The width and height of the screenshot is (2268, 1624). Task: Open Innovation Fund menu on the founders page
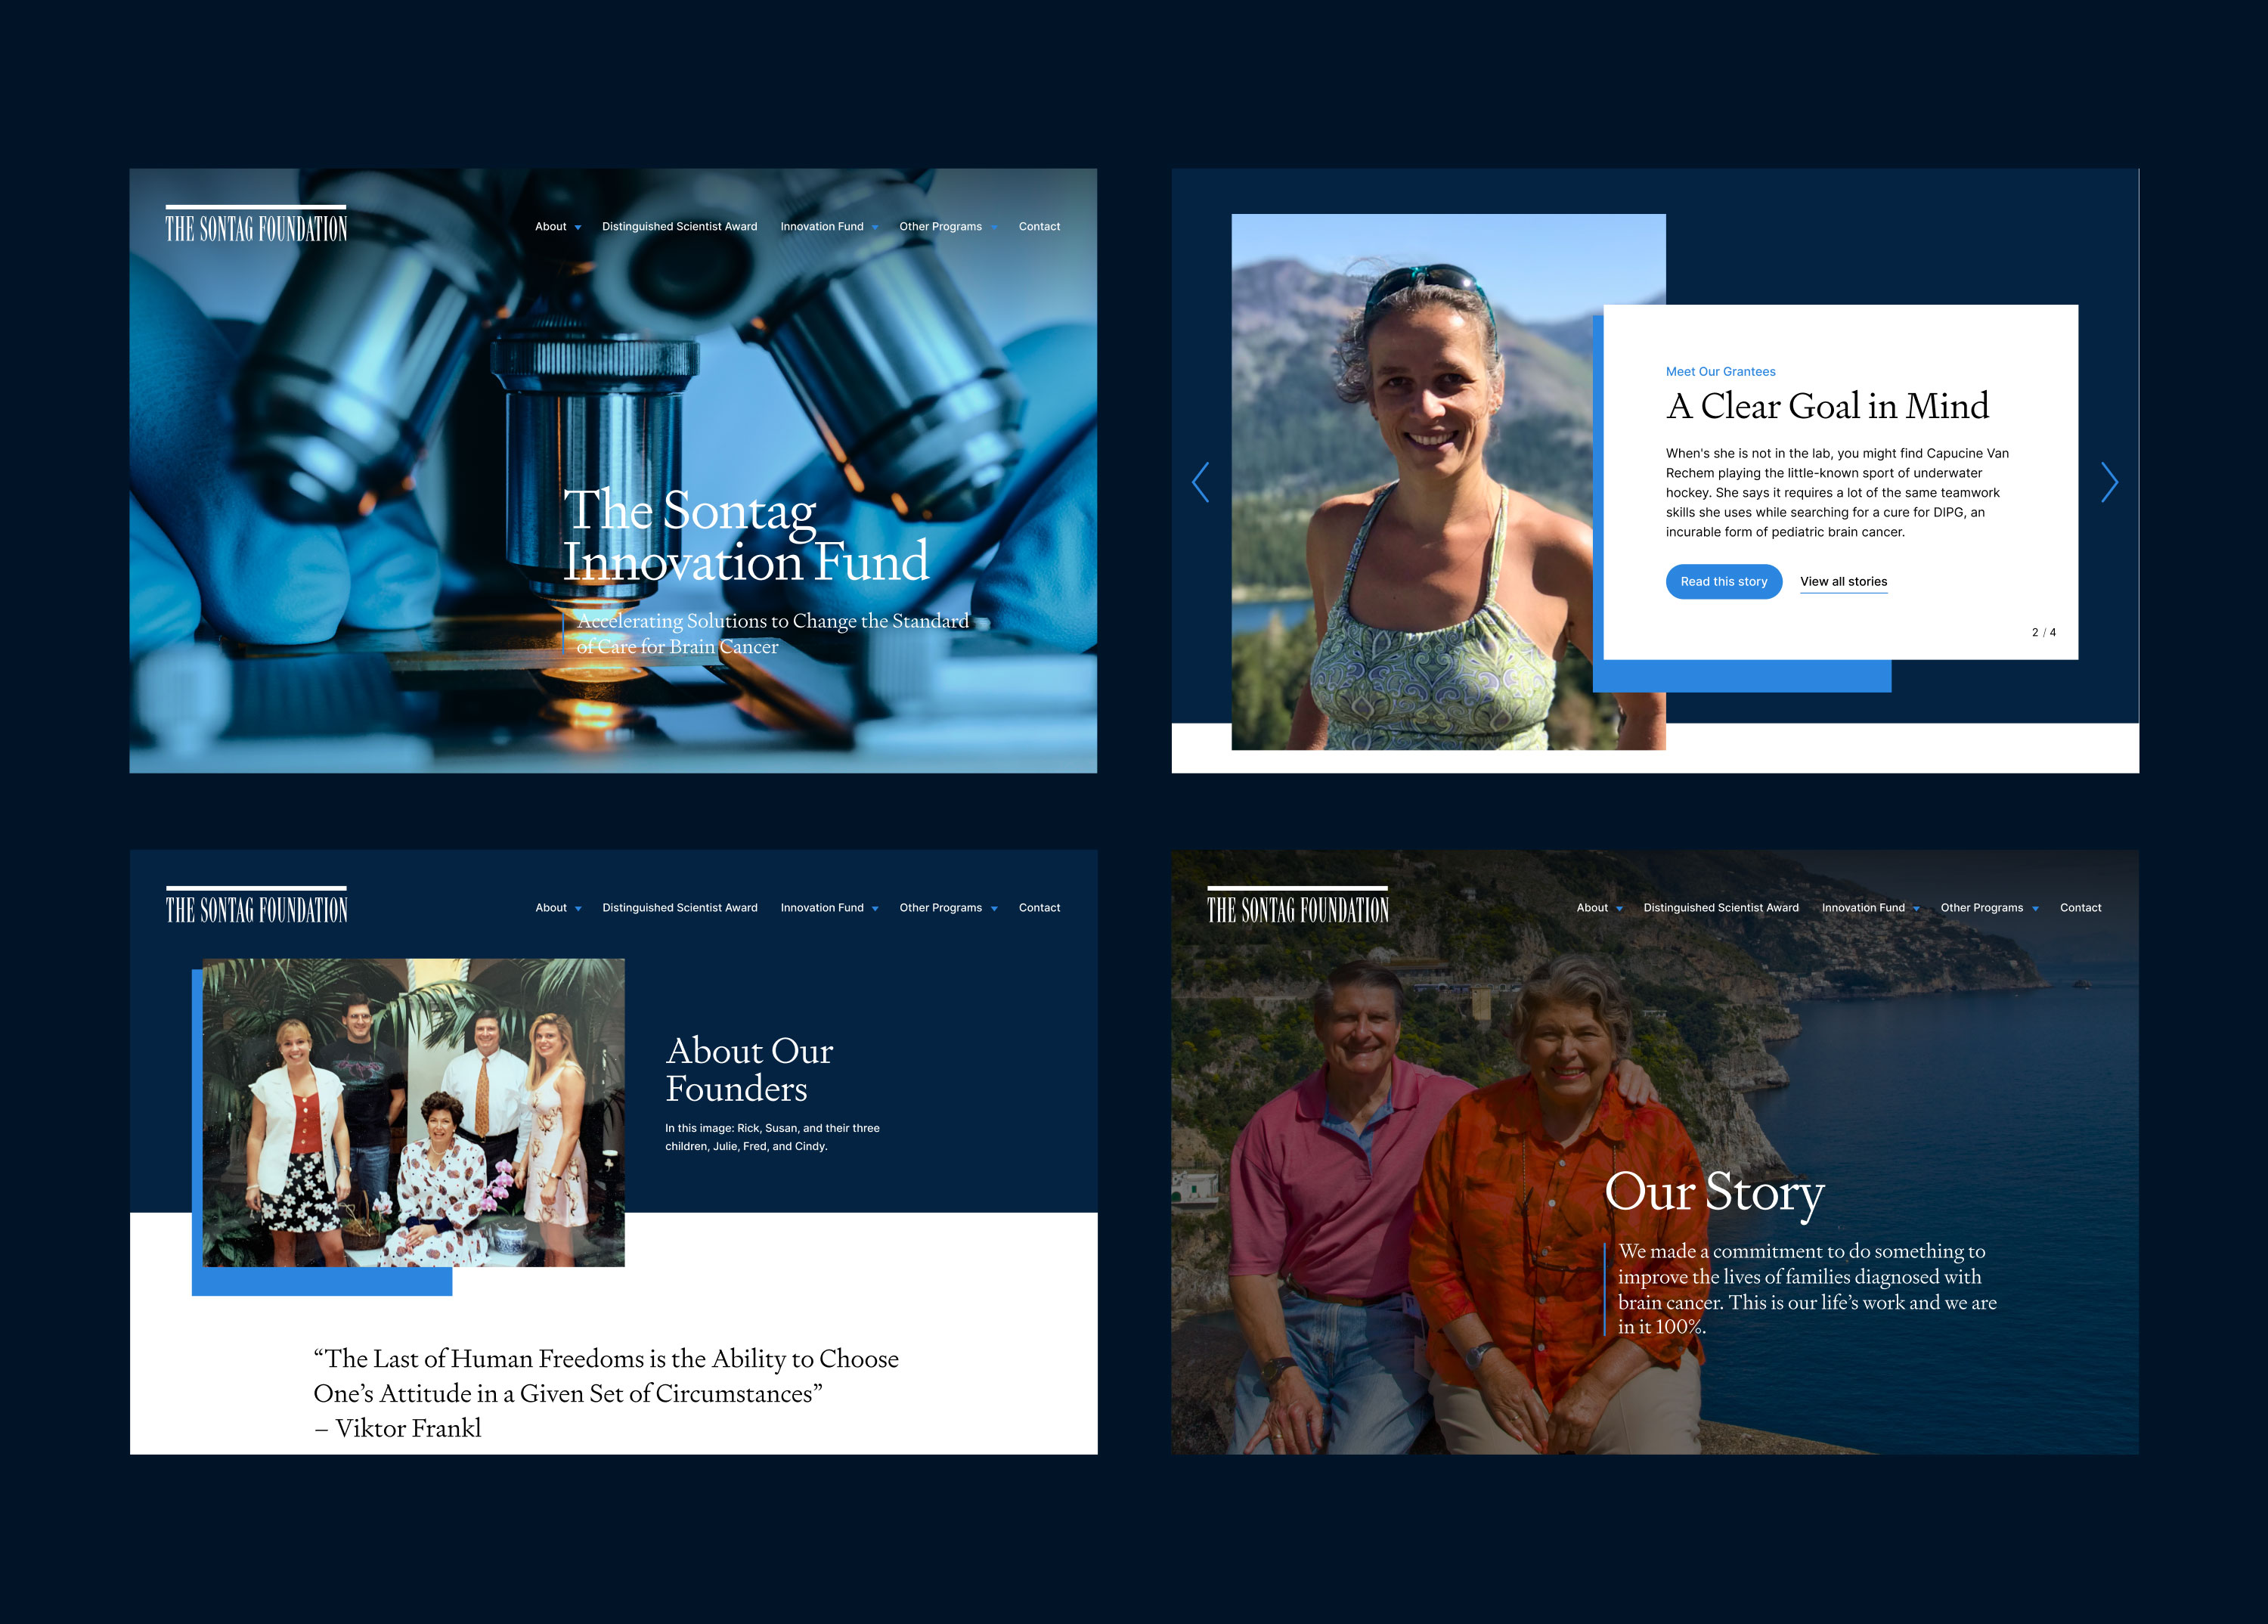pyautogui.click(x=821, y=908)
